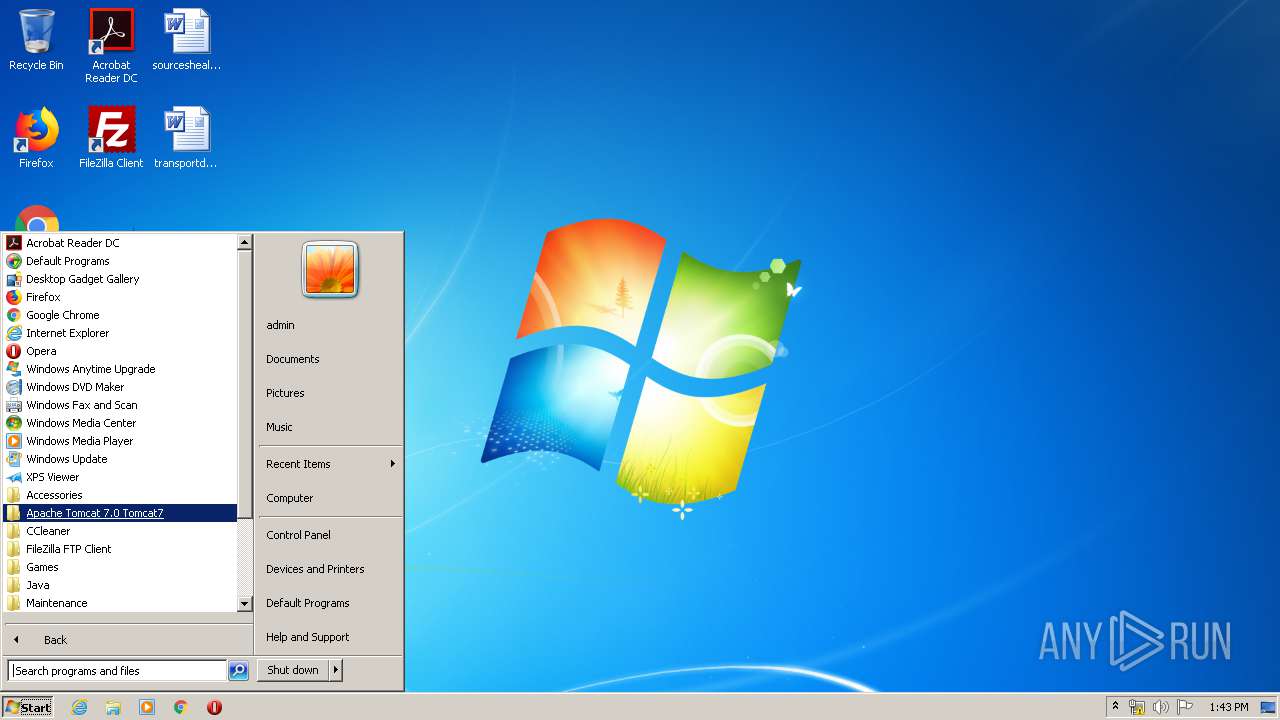Open the Recent Items submenu
Screen dimensions: 1280x720
330,464
